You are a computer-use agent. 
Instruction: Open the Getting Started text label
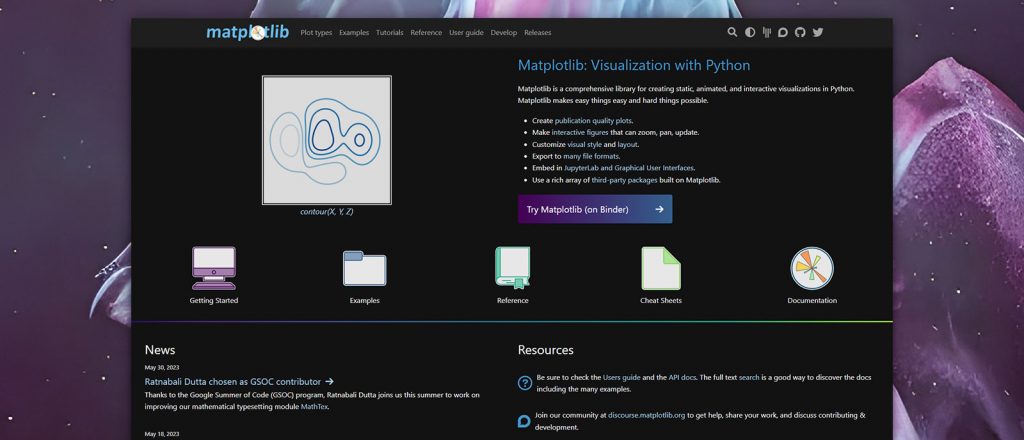(214, 301)
